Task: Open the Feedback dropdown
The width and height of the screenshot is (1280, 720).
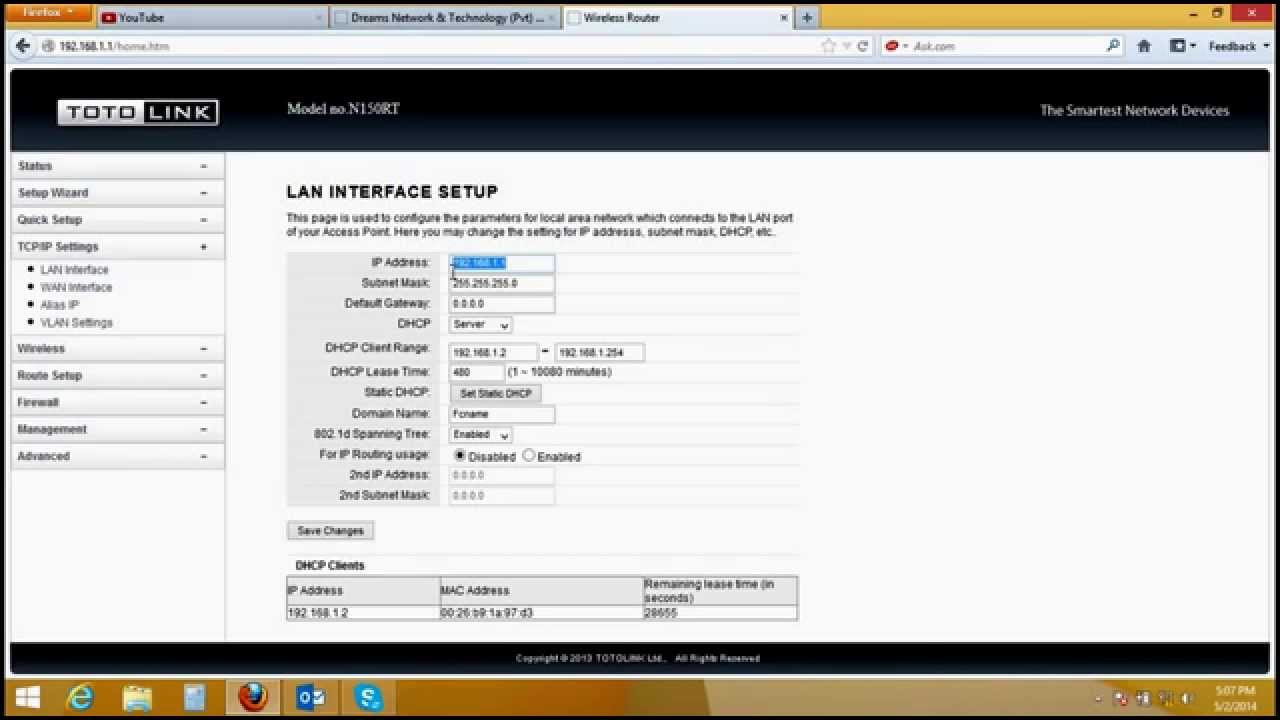Action: pos(1238,46)
